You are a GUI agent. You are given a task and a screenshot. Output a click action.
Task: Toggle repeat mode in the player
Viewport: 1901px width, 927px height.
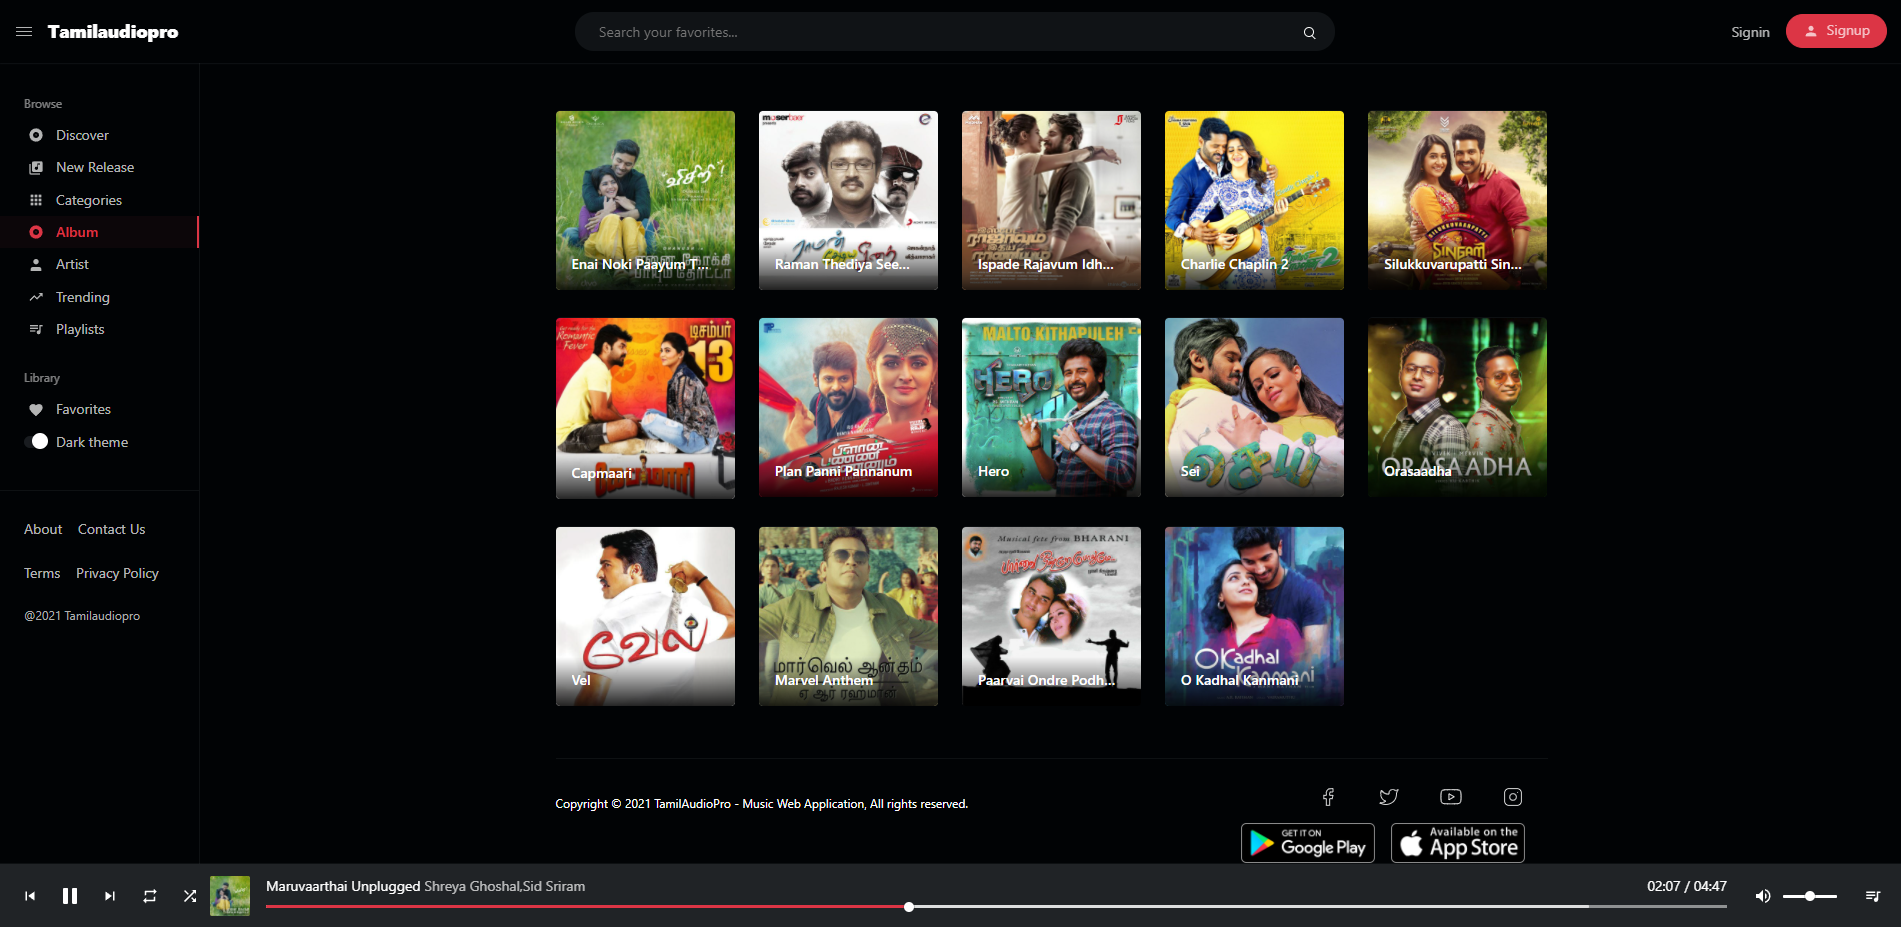tap(150, 896)
